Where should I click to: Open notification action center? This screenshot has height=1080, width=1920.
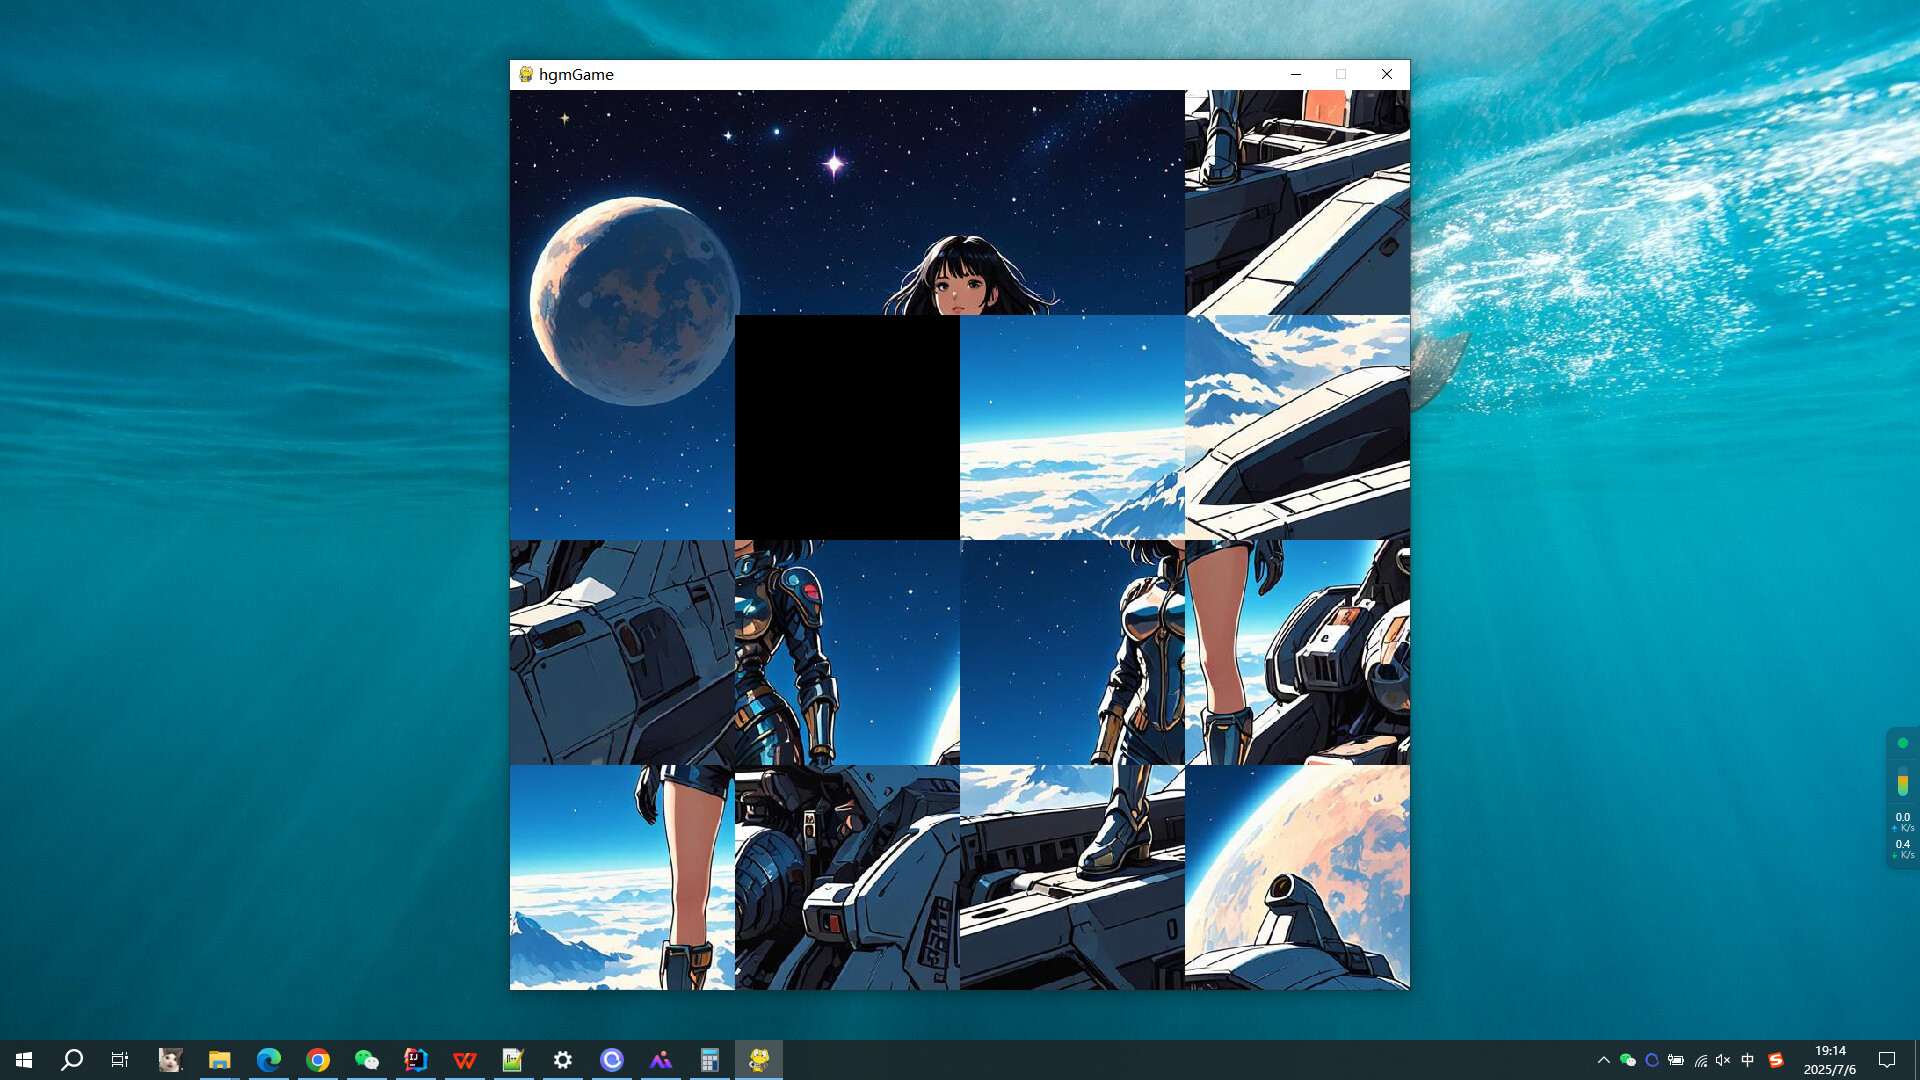1887,1060
